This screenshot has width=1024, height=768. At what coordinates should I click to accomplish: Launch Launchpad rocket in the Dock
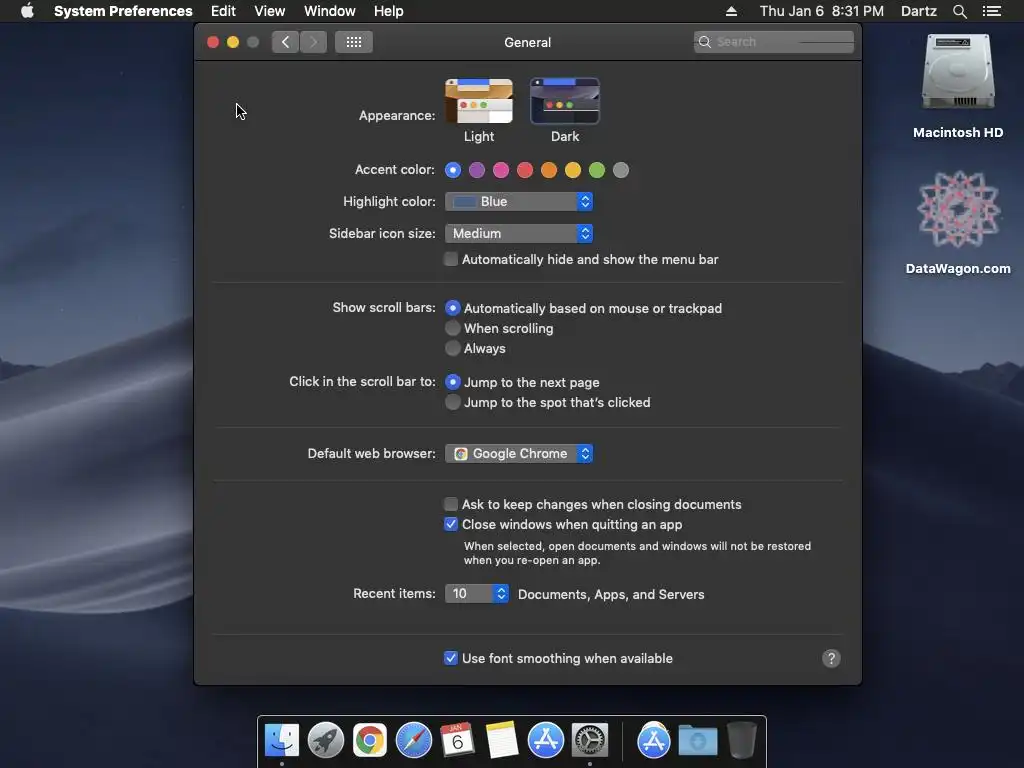[x=325, y=740]
